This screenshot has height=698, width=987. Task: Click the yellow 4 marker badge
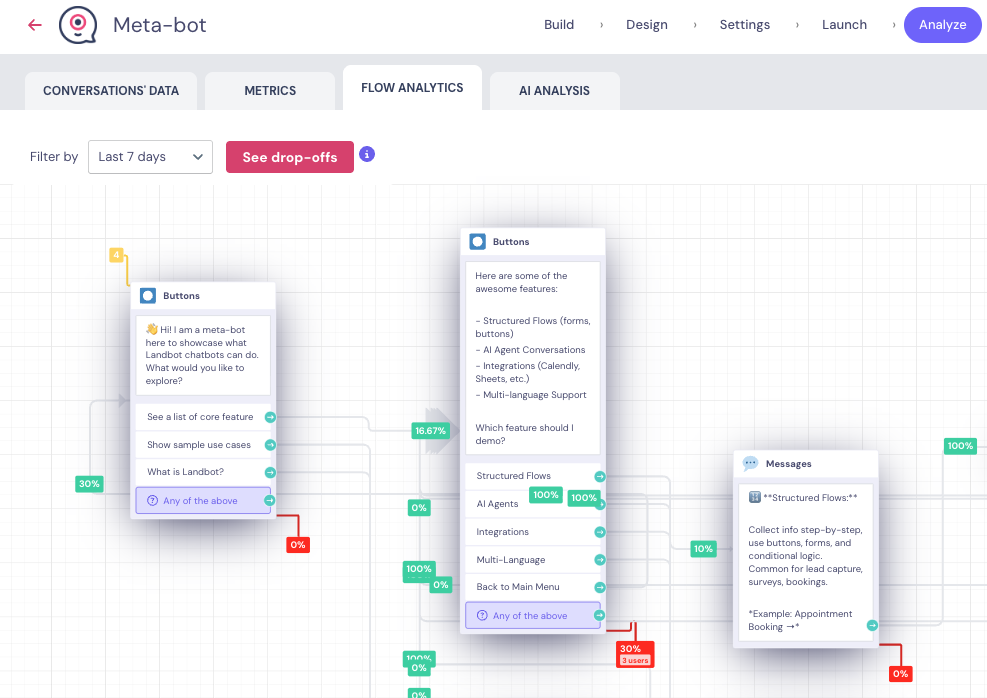[116, 255]
